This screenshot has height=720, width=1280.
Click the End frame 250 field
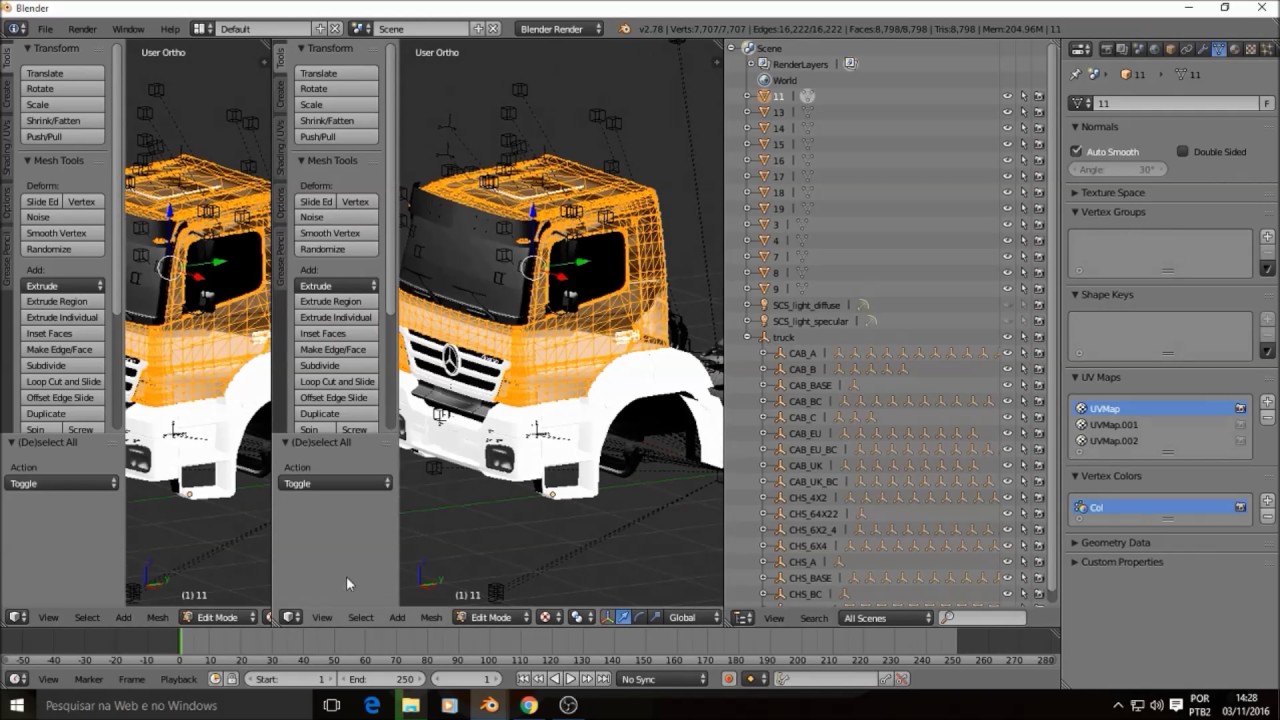pos(382,679)
